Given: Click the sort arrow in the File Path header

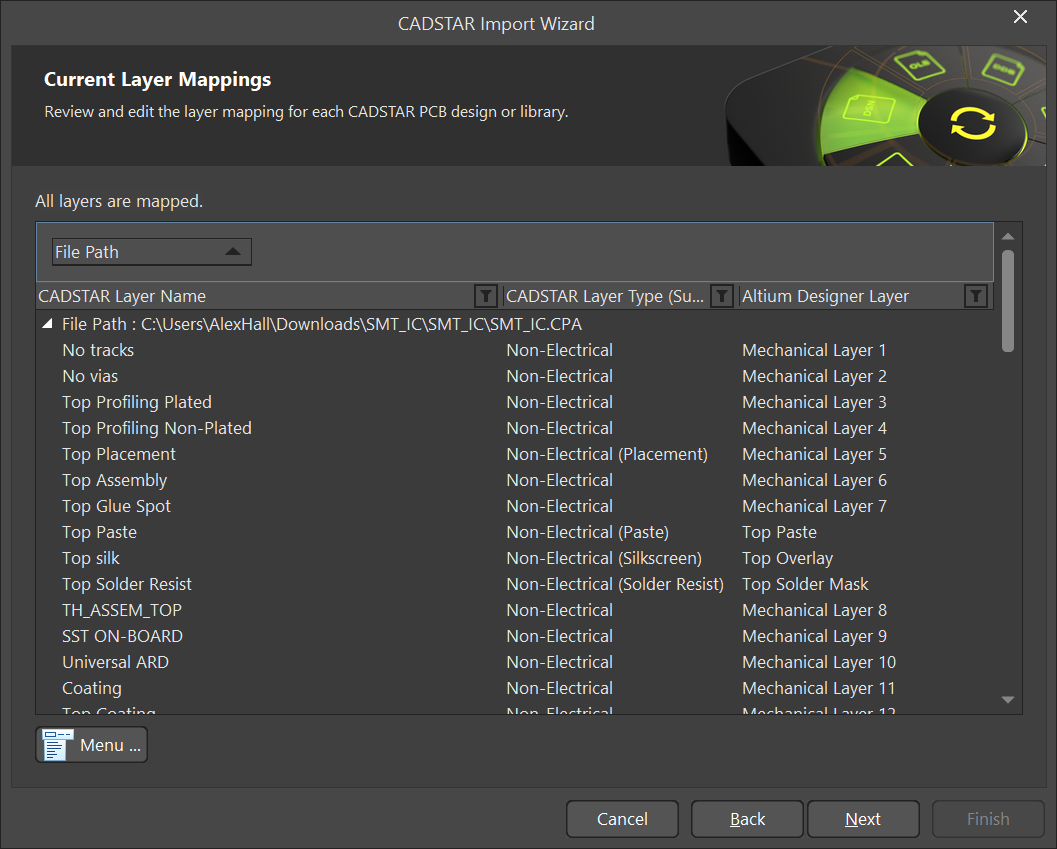Looking at the screenshot, I should (x=233, y=251).
